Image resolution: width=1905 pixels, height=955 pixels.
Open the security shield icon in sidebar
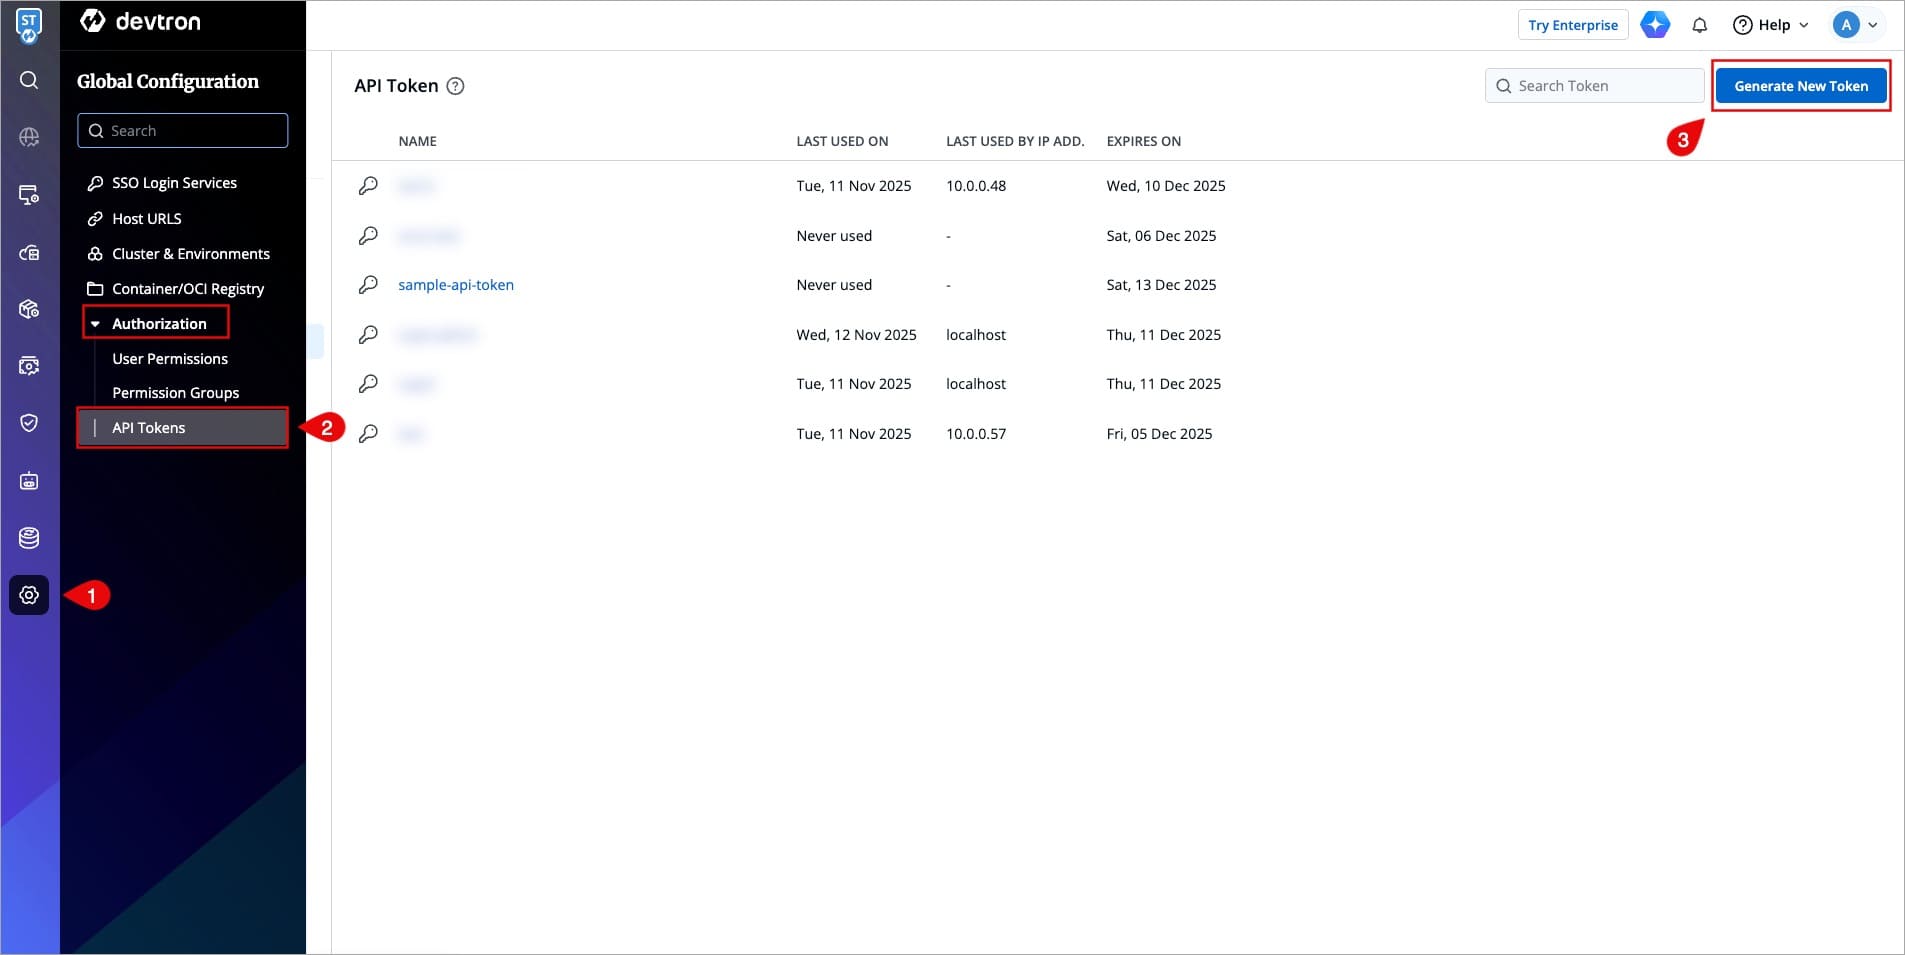point(29,423)
